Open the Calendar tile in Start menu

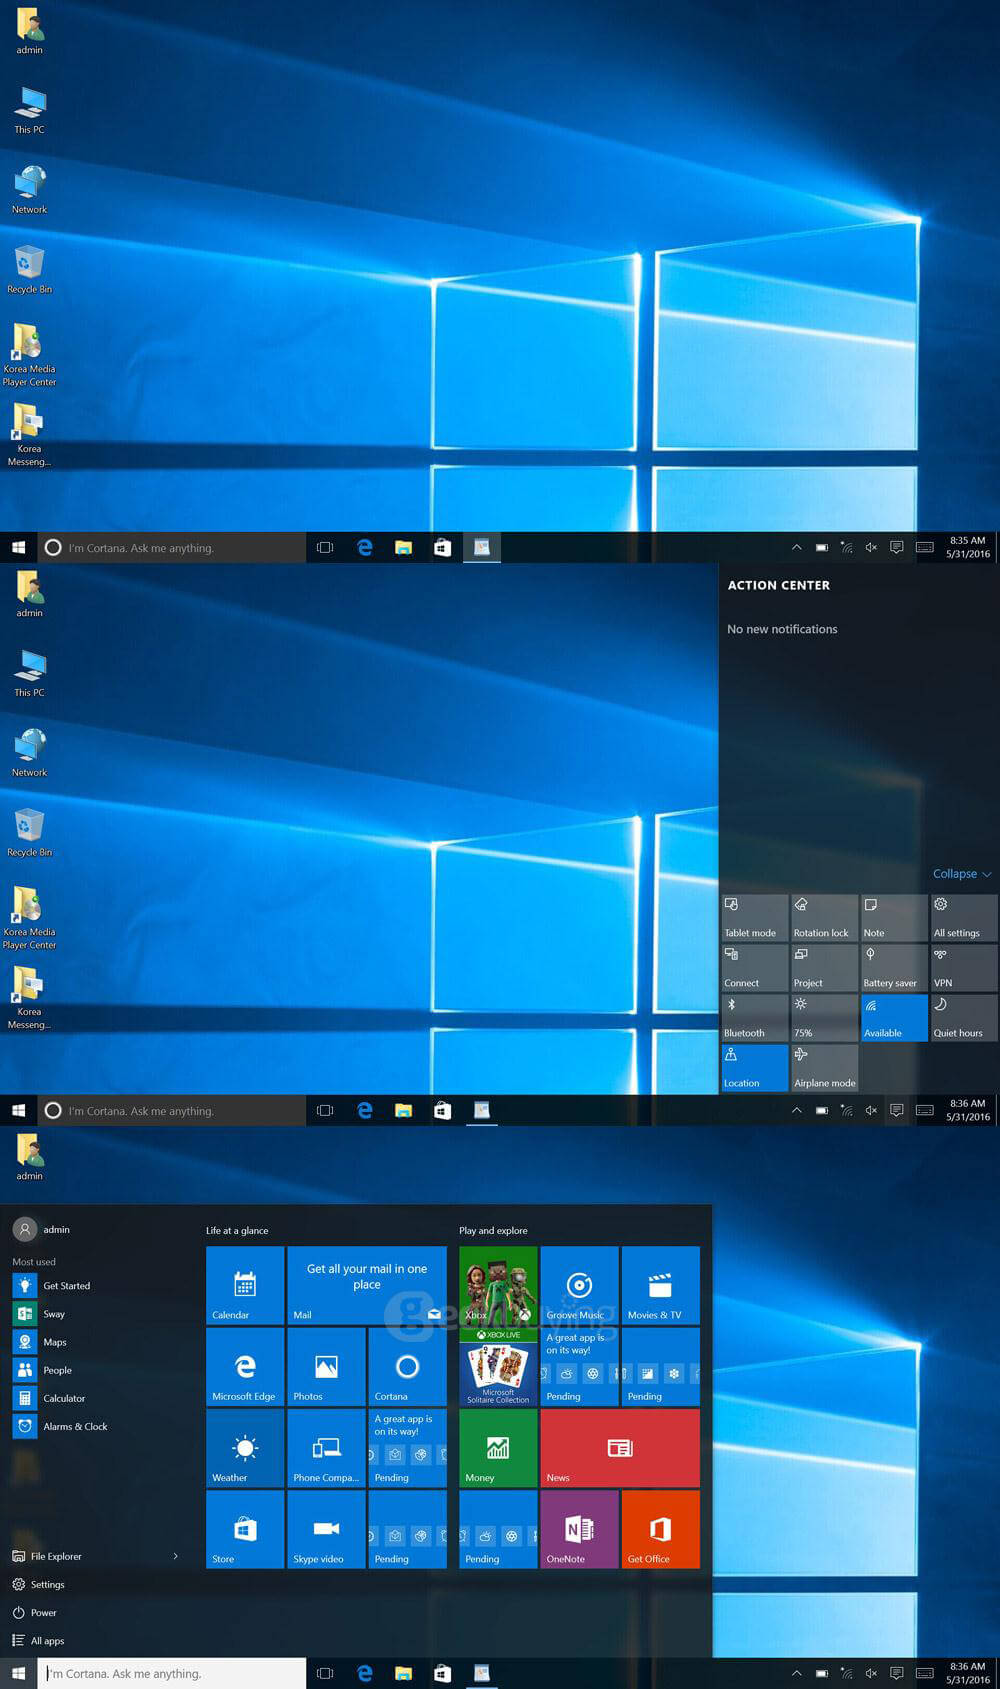245,1285
